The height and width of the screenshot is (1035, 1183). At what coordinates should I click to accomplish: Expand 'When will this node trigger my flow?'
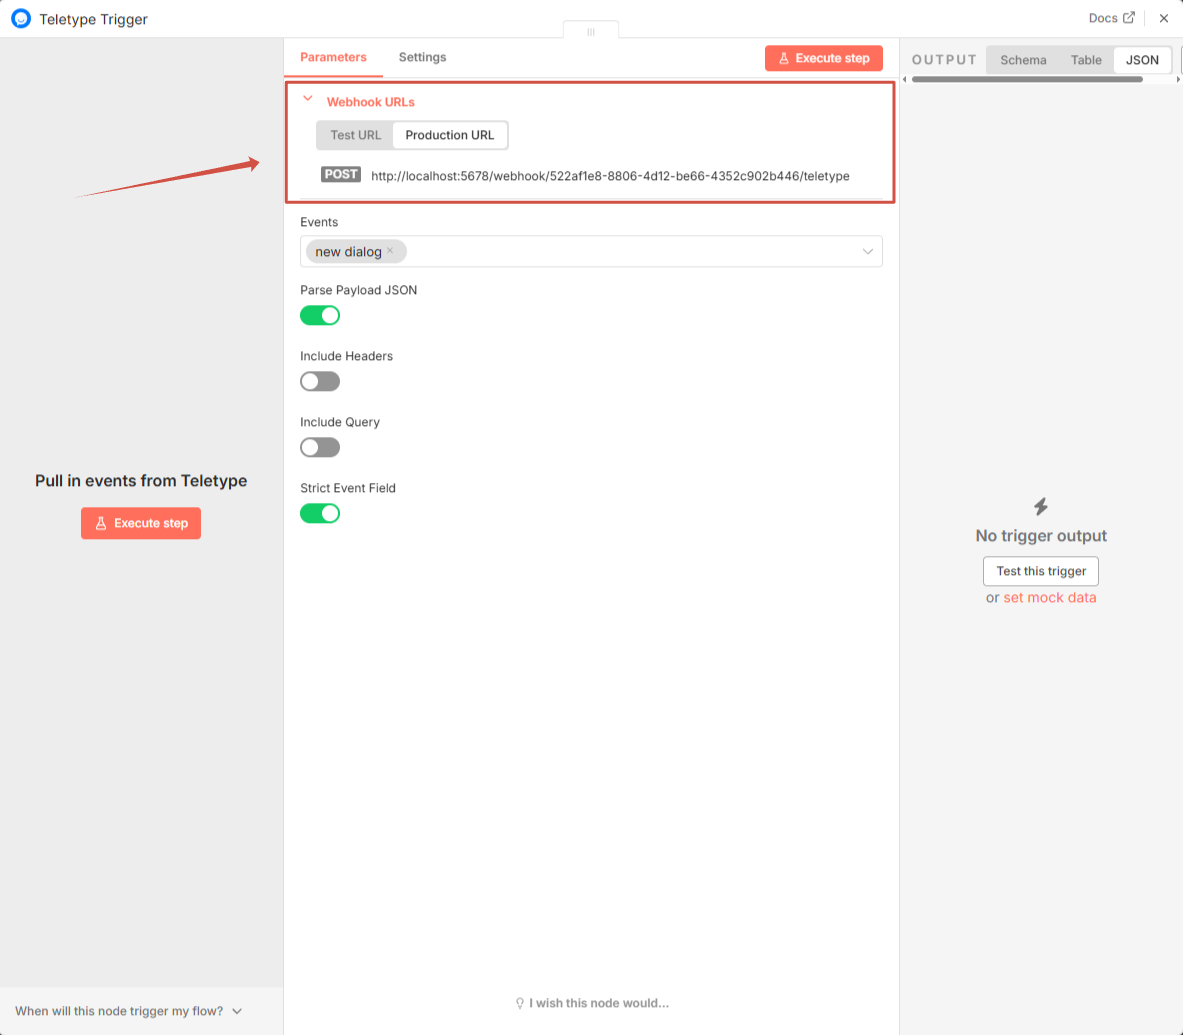point(130,1011)
